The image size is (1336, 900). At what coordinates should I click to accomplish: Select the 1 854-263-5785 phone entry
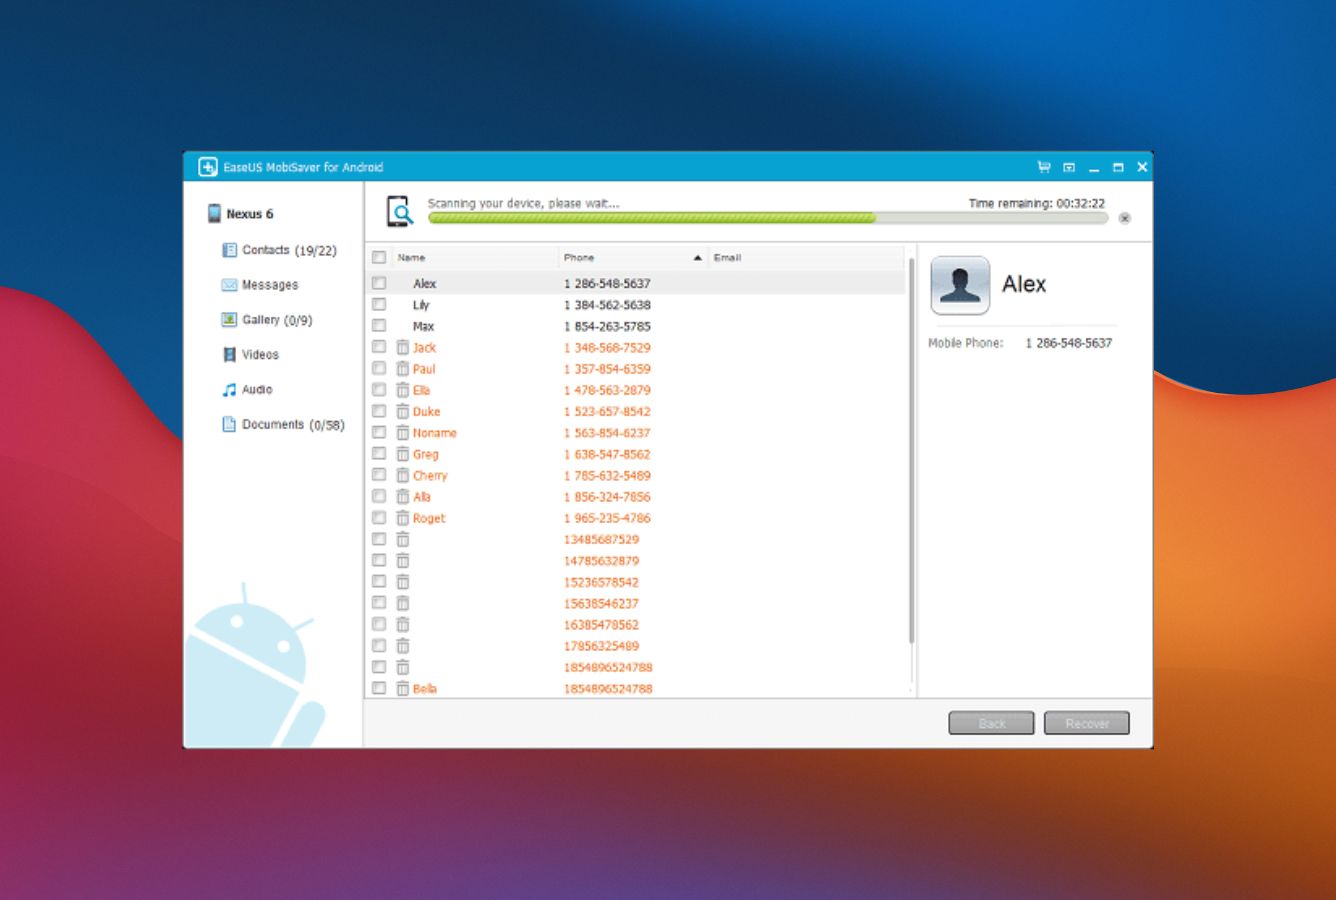[607, 326]
